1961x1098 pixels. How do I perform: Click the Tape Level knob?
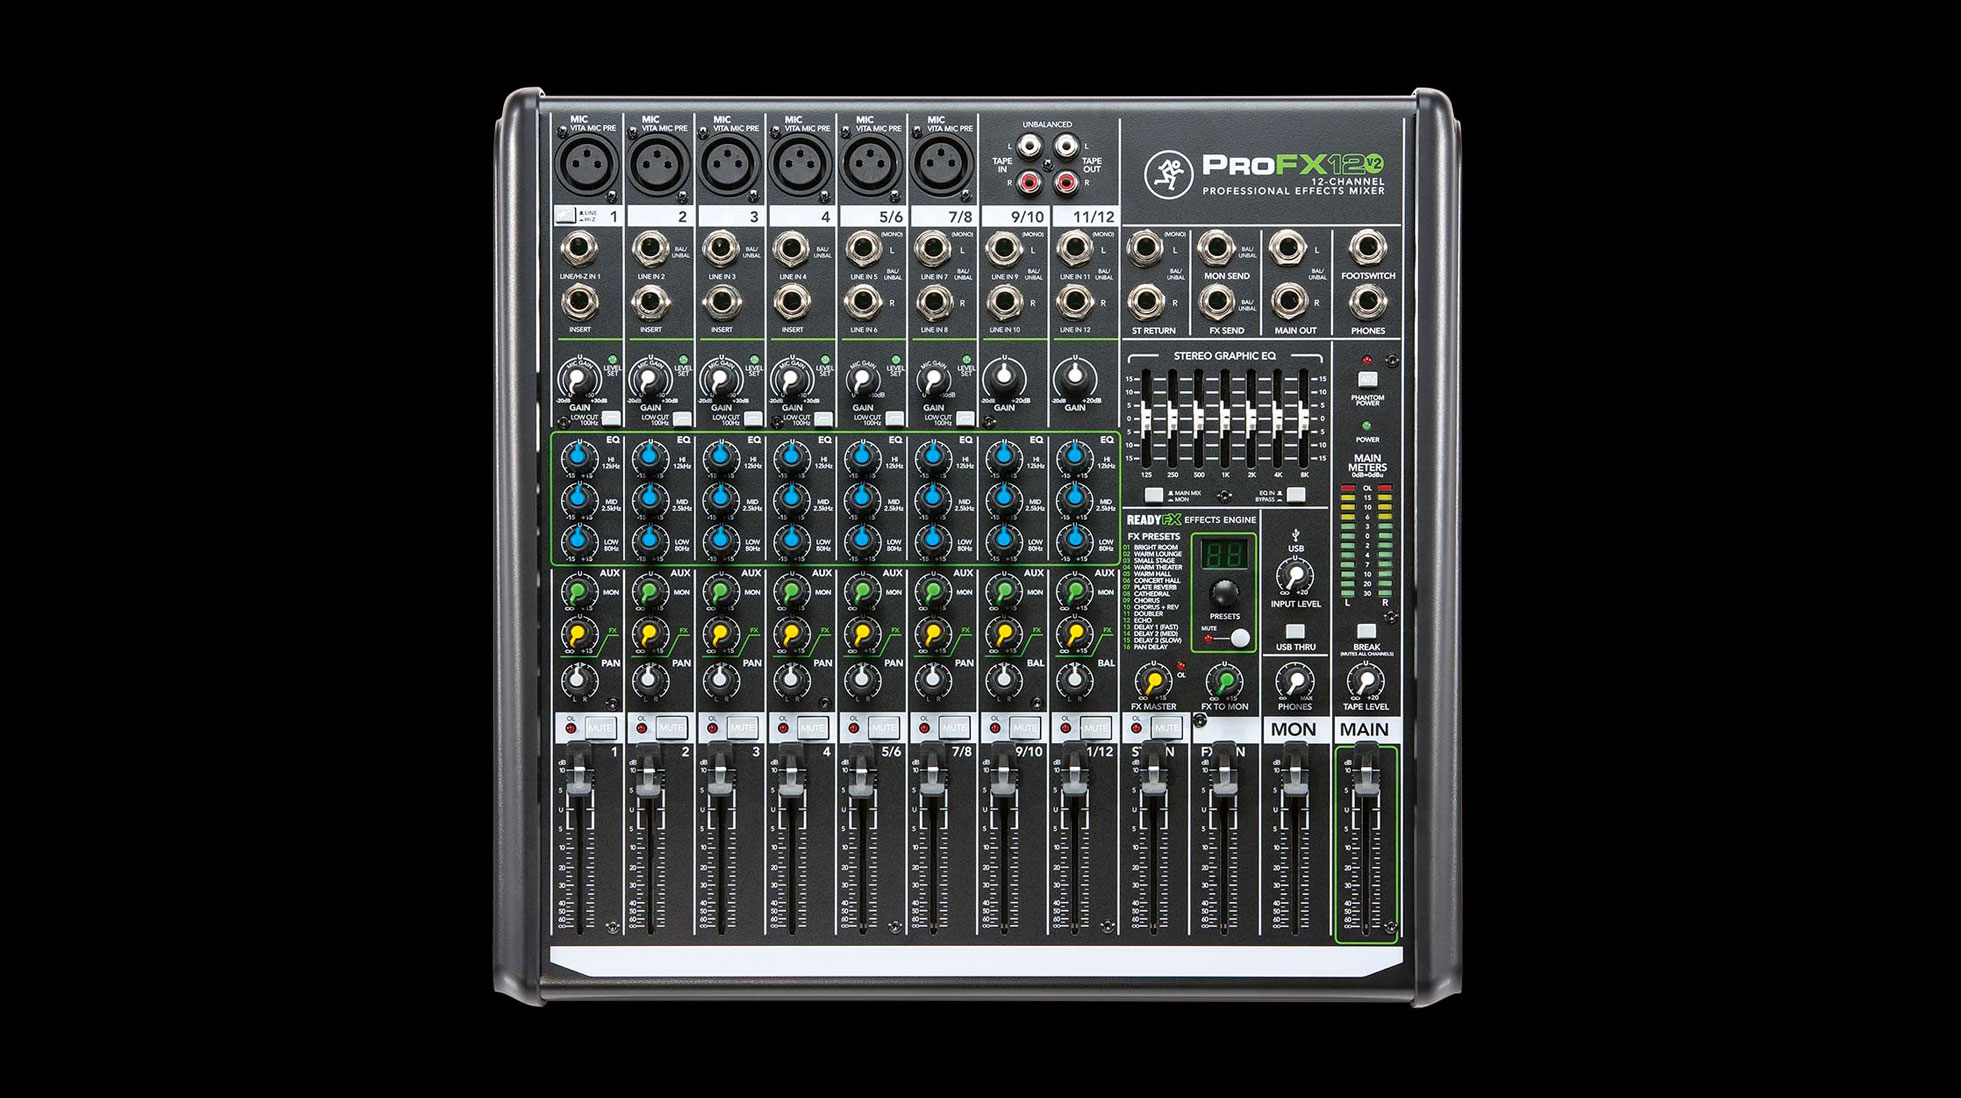point(1366,682)
